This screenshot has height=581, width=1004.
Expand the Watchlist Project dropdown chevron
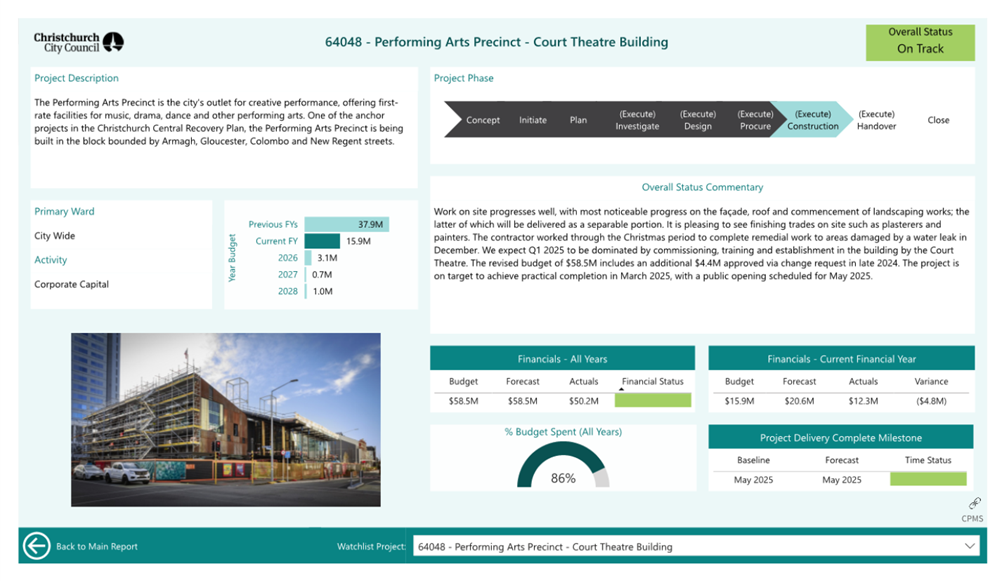coord(969,546)
